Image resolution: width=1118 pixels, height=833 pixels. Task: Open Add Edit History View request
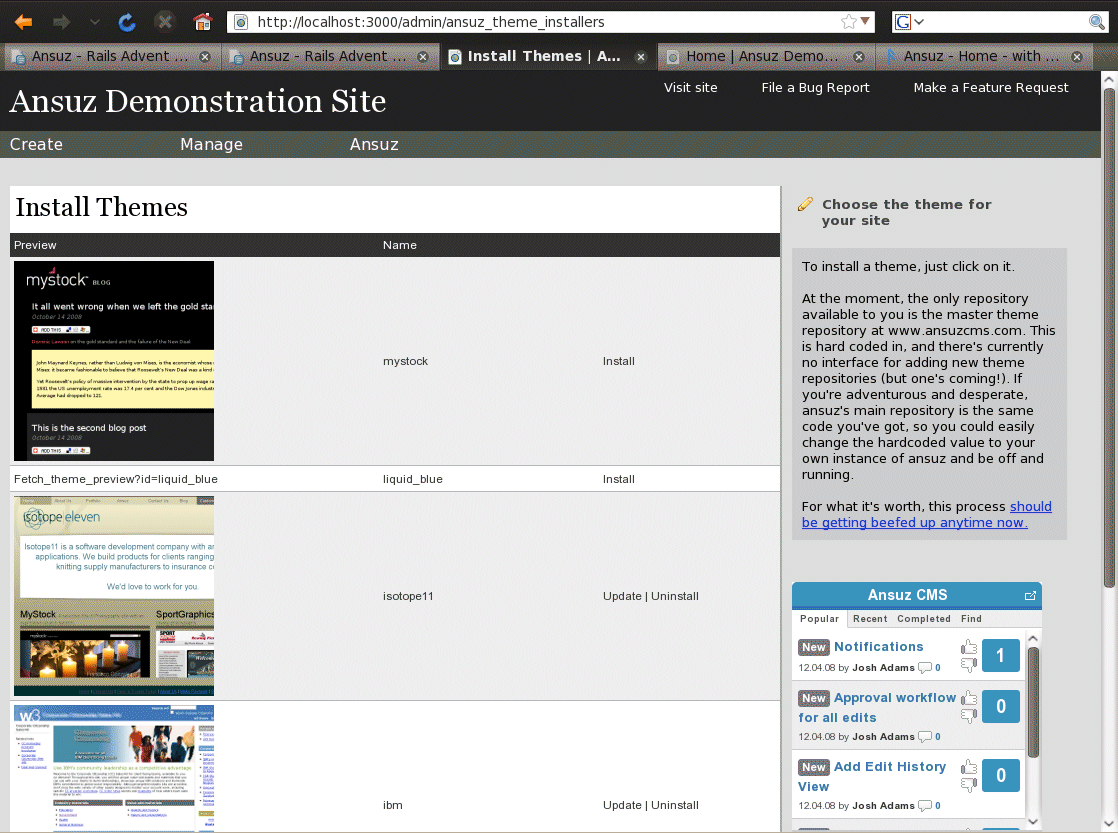pos(872,777)
